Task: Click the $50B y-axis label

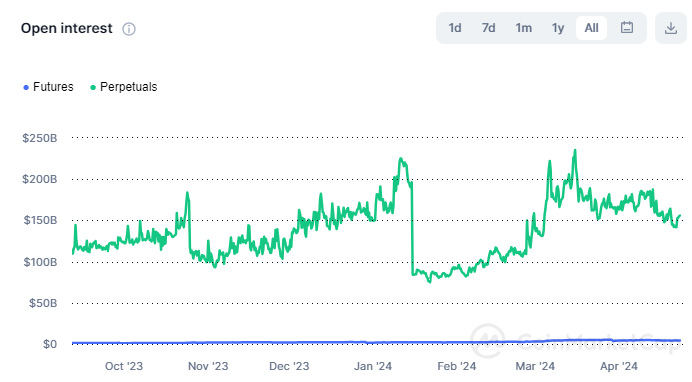Action: 43,303
